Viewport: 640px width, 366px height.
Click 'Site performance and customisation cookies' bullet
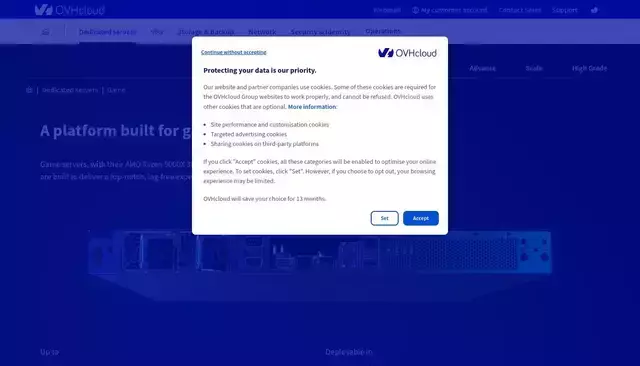pos(269,124)
